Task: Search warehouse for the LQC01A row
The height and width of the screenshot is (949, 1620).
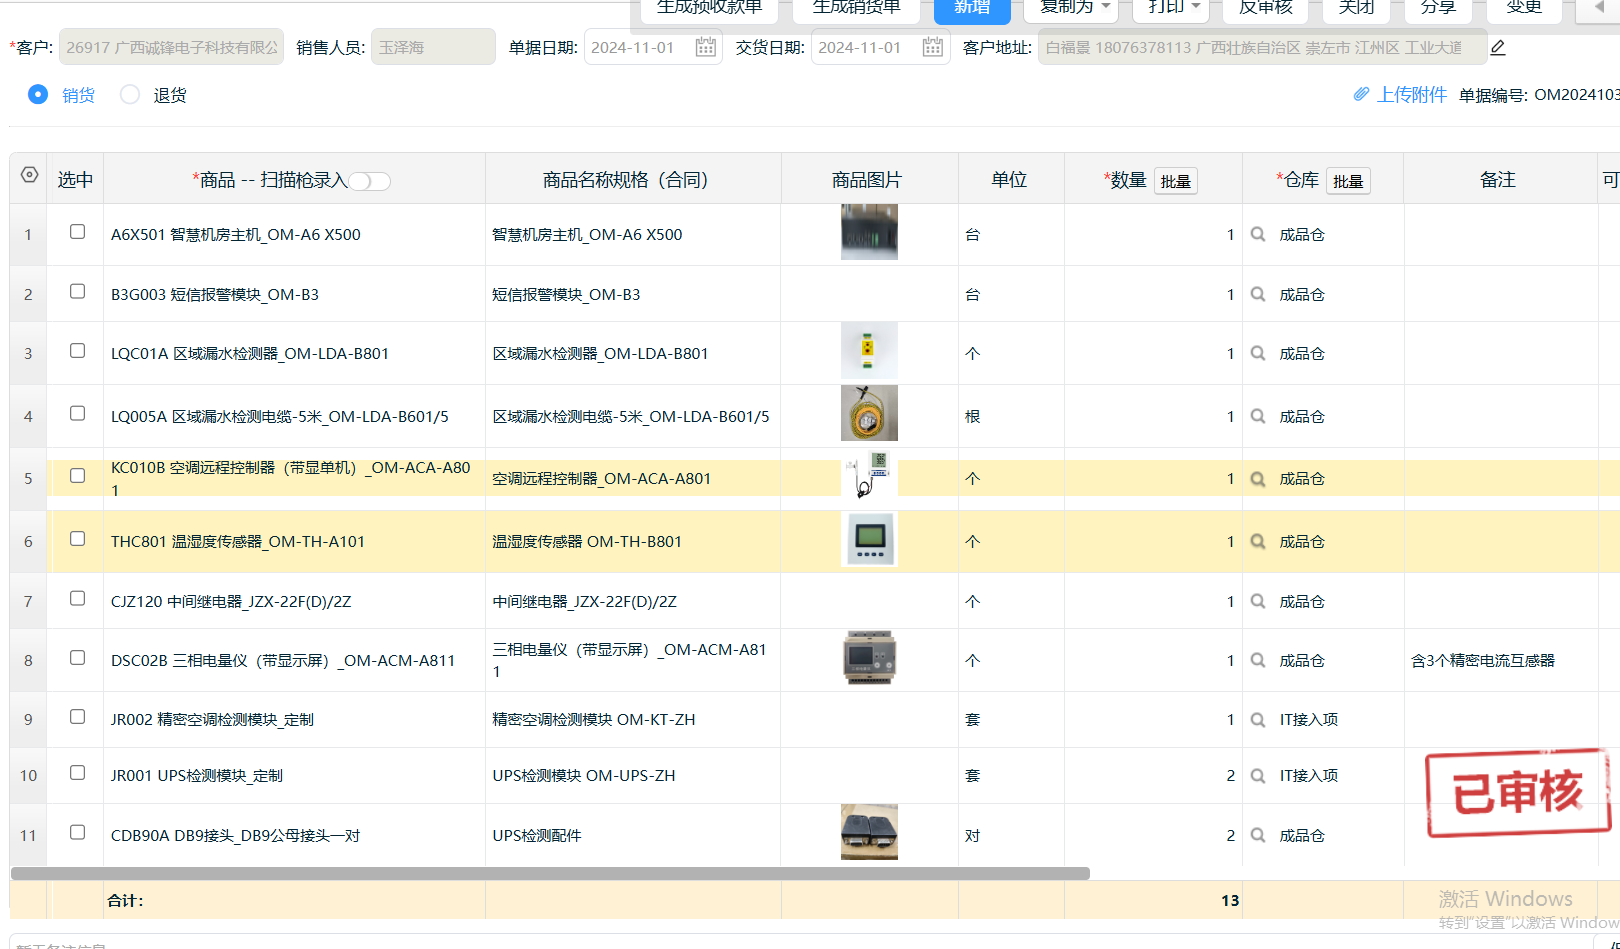Action: tap(1258, 353)
